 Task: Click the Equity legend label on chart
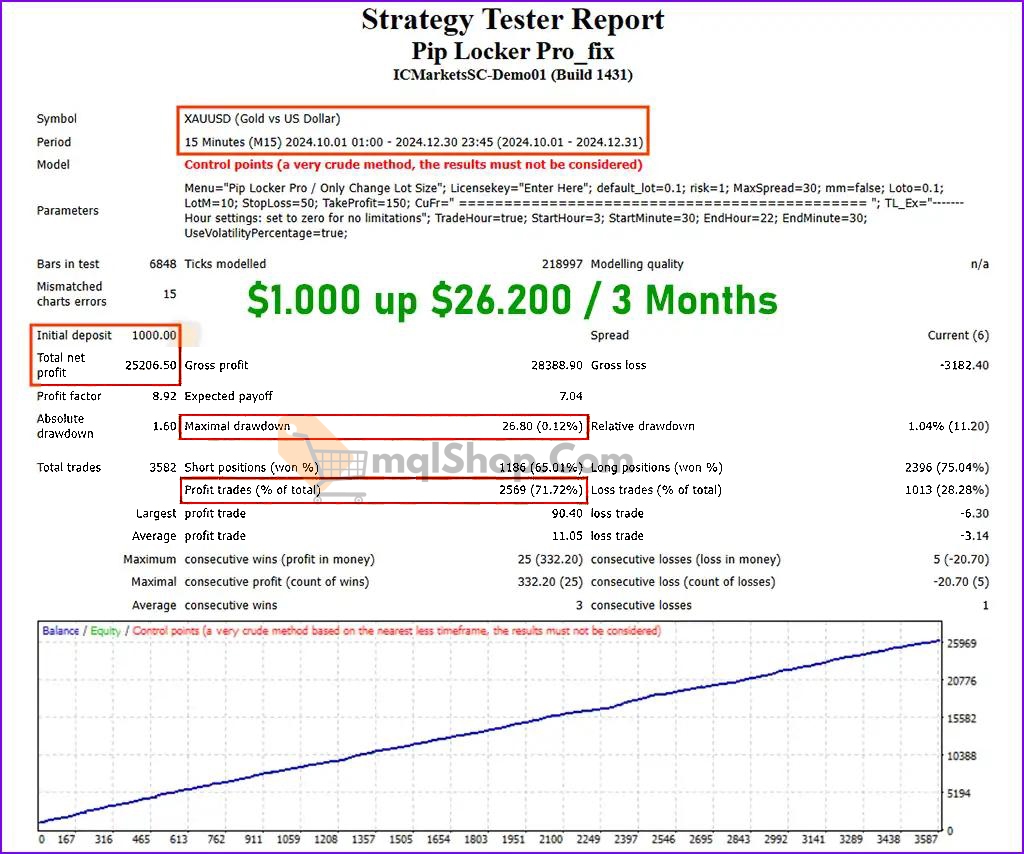(105, 631)
